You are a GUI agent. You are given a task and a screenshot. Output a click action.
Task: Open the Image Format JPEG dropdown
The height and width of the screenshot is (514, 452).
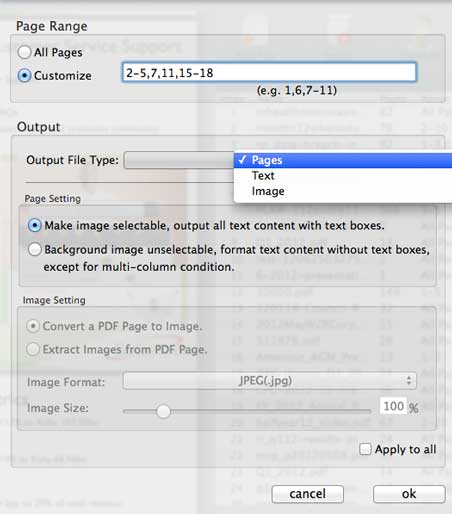(x=269, y=381)
